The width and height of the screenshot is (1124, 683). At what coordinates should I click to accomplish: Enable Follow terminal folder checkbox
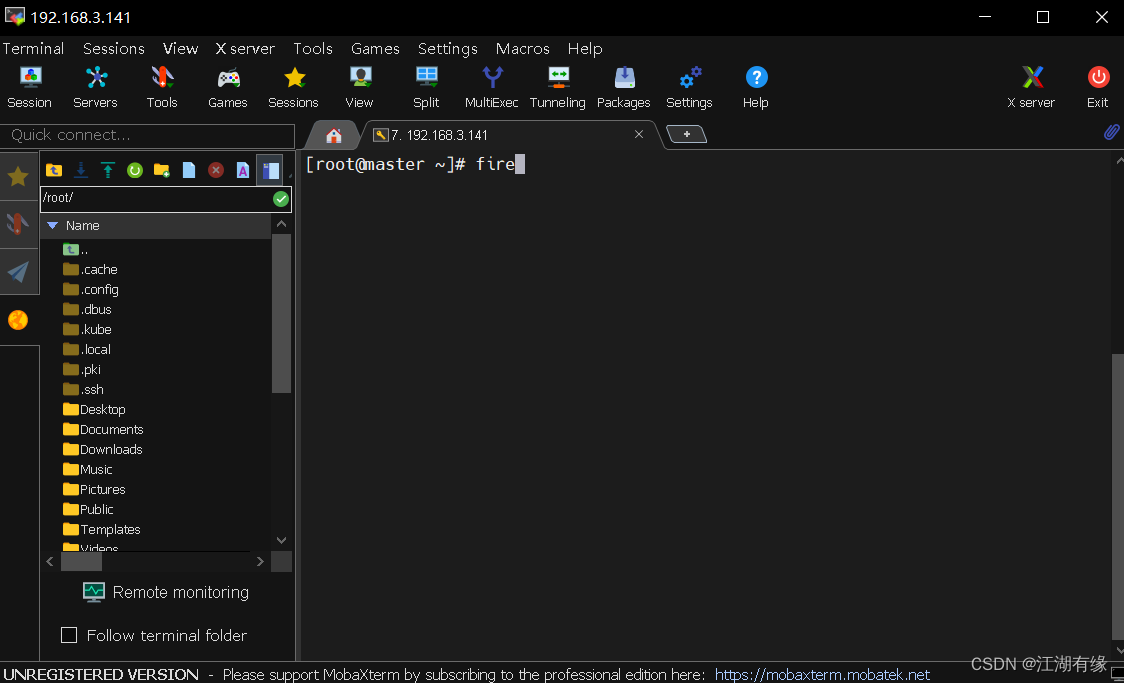[x=69, y=635]
